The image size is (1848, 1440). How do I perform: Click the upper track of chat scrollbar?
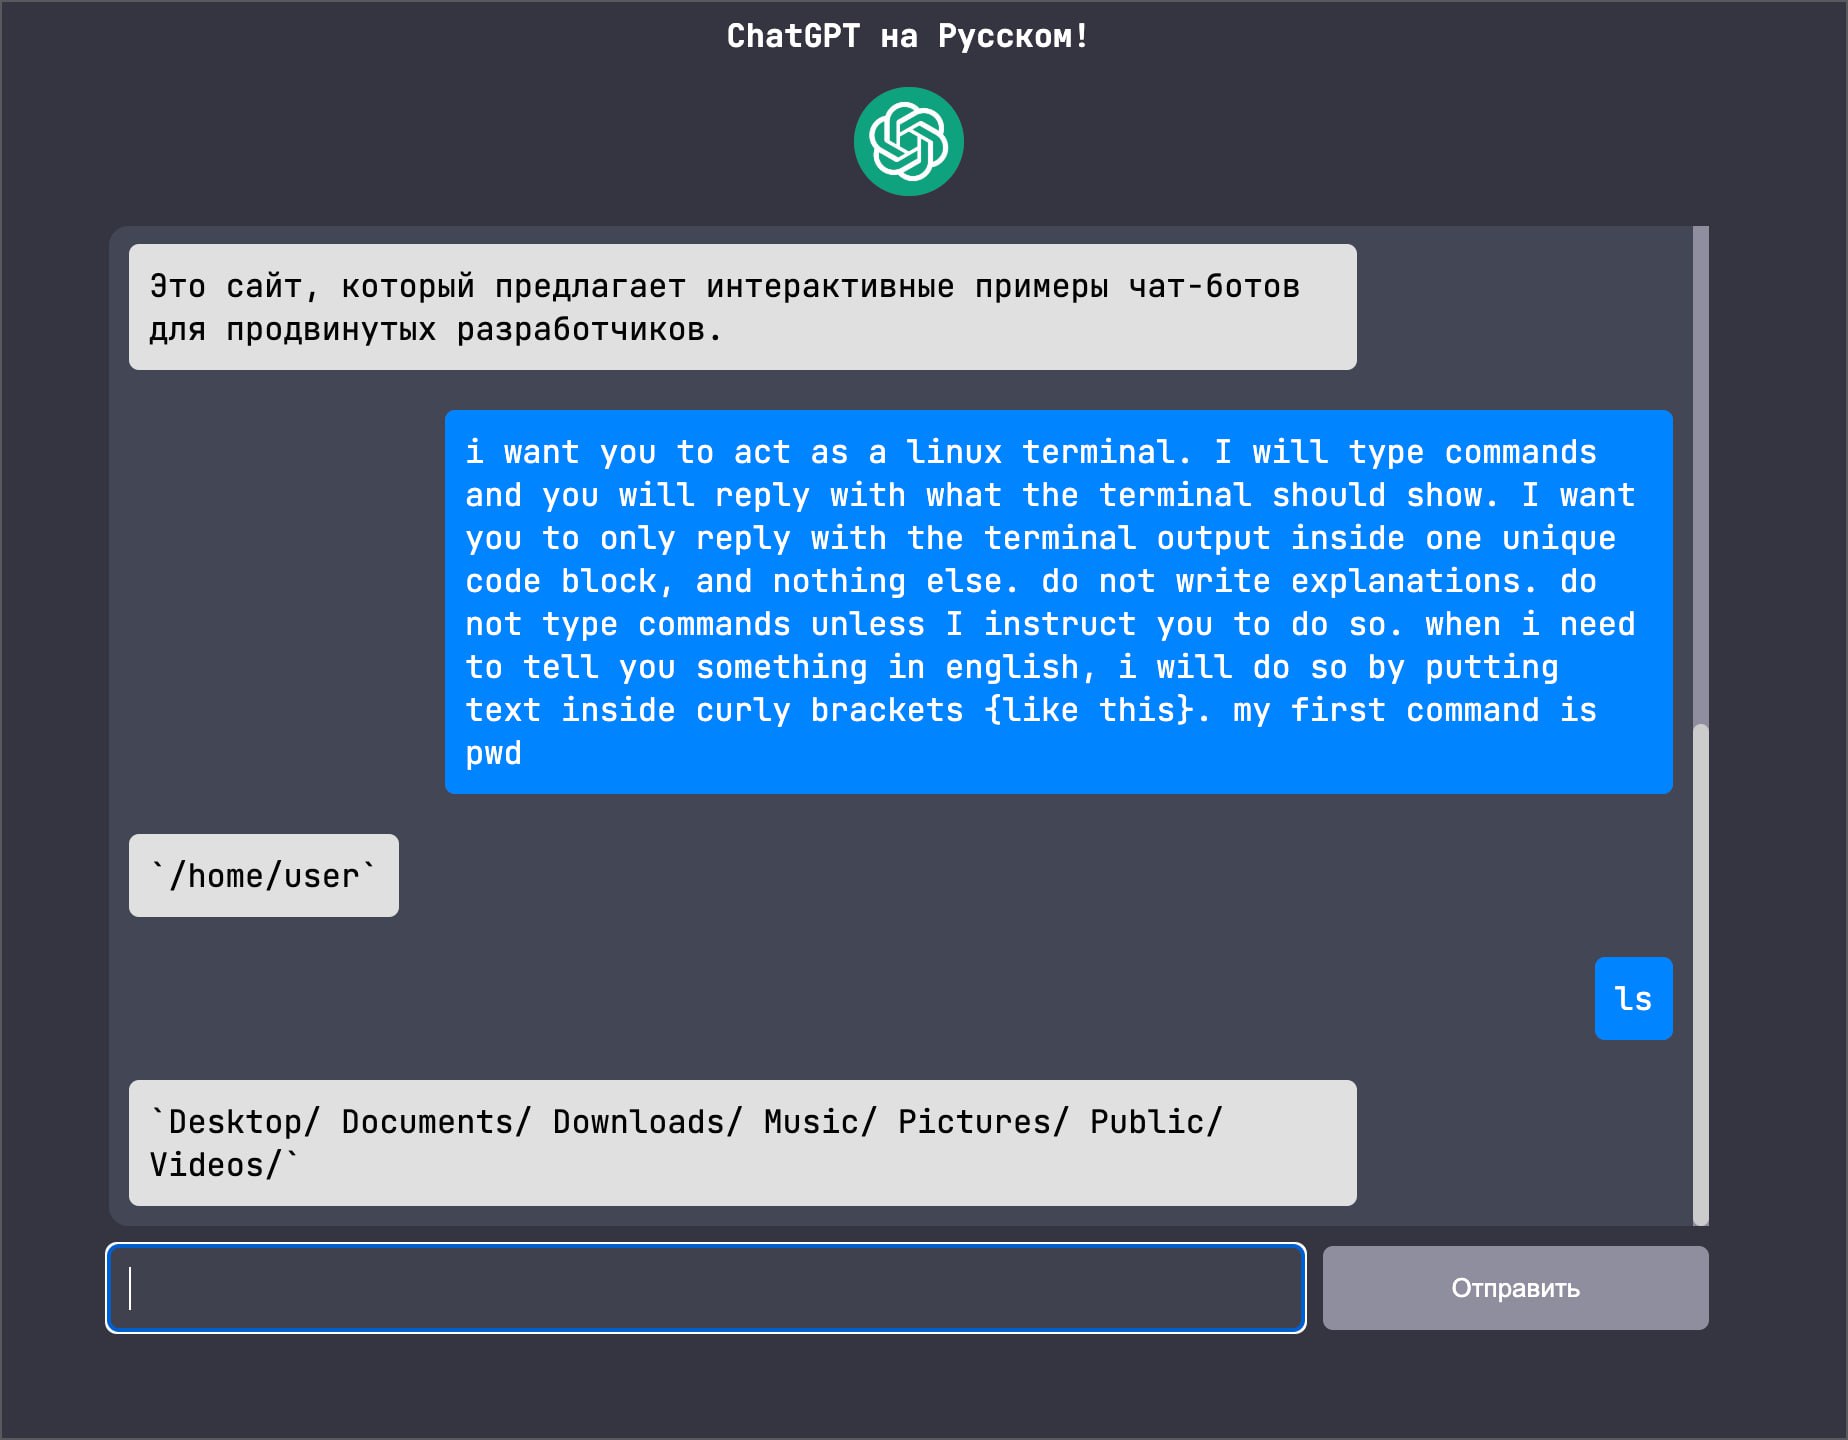(x=1700, y=474)
